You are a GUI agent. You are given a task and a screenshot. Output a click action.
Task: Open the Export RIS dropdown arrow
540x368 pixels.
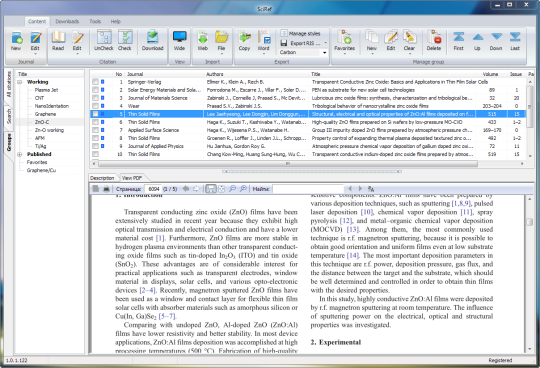325,43
